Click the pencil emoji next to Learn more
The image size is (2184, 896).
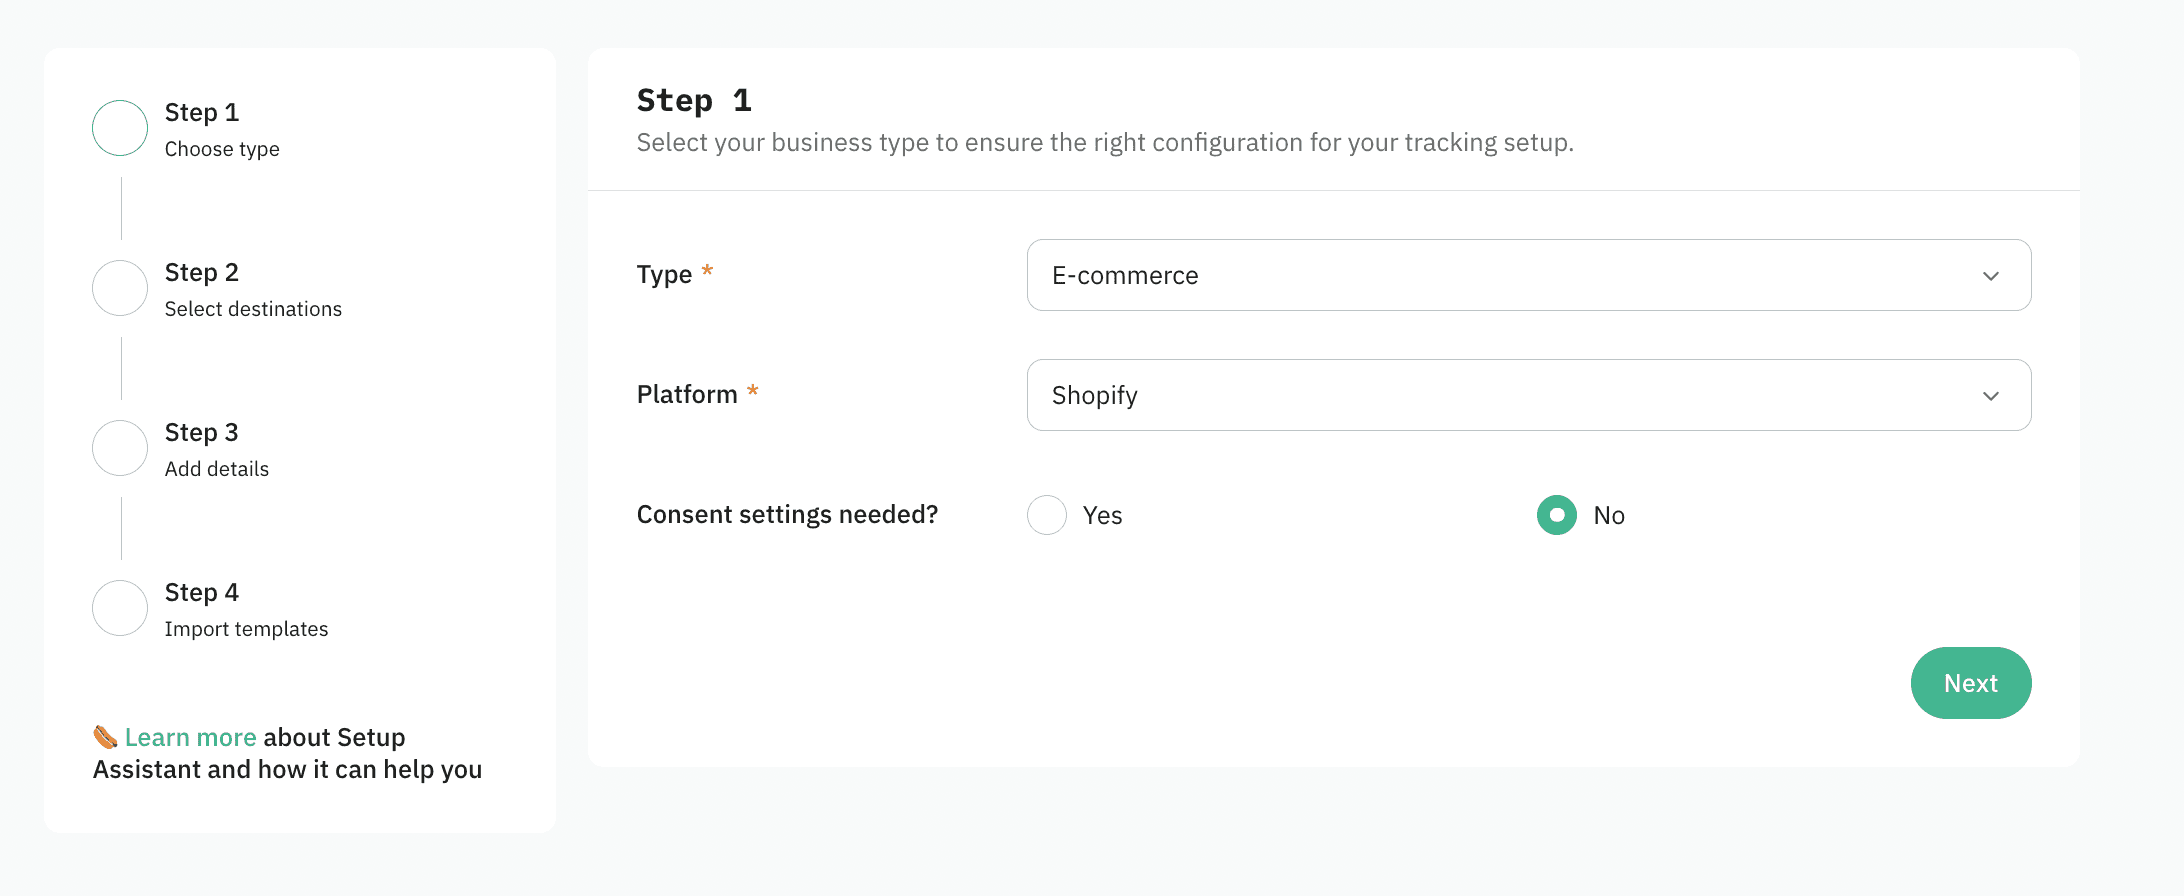click(104, 737)
